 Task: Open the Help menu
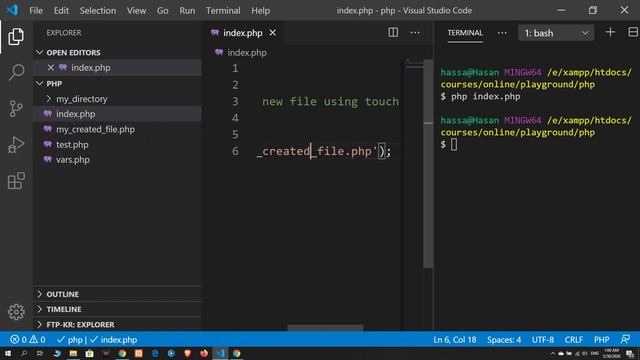[260, 11]
